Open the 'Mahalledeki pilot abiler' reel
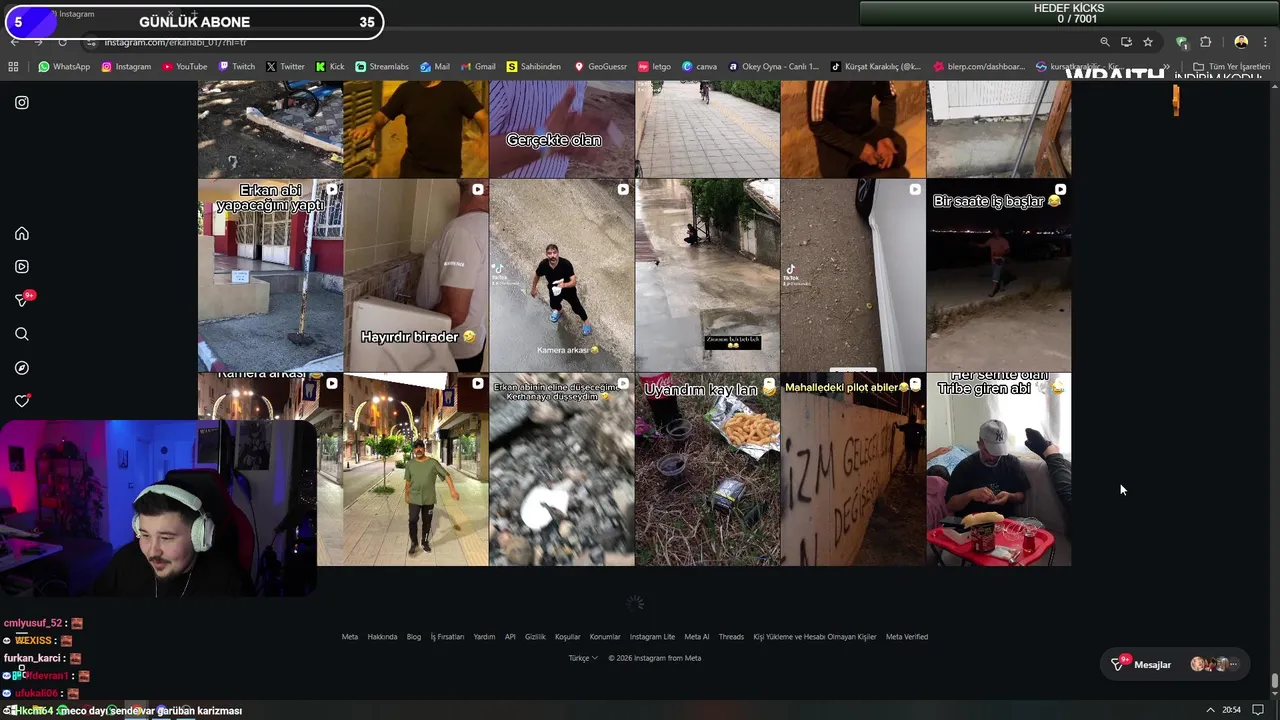Image resolution: width=1280 pixels, height=720 pixels. click(853, 470)
